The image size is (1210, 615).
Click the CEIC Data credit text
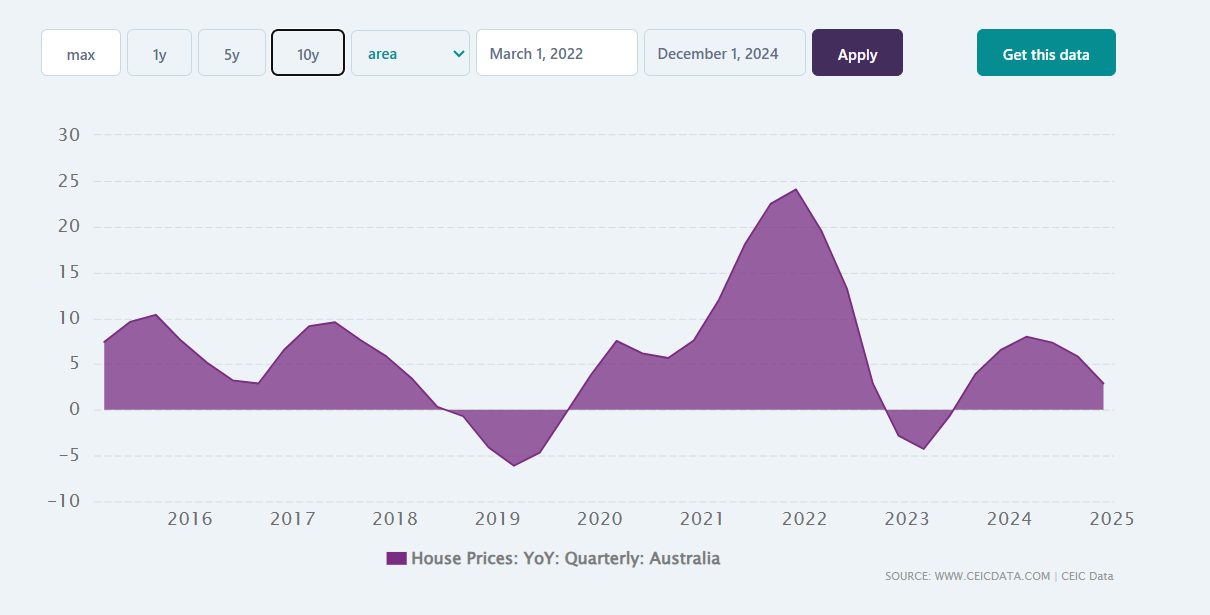click(x=1087, y=576)
